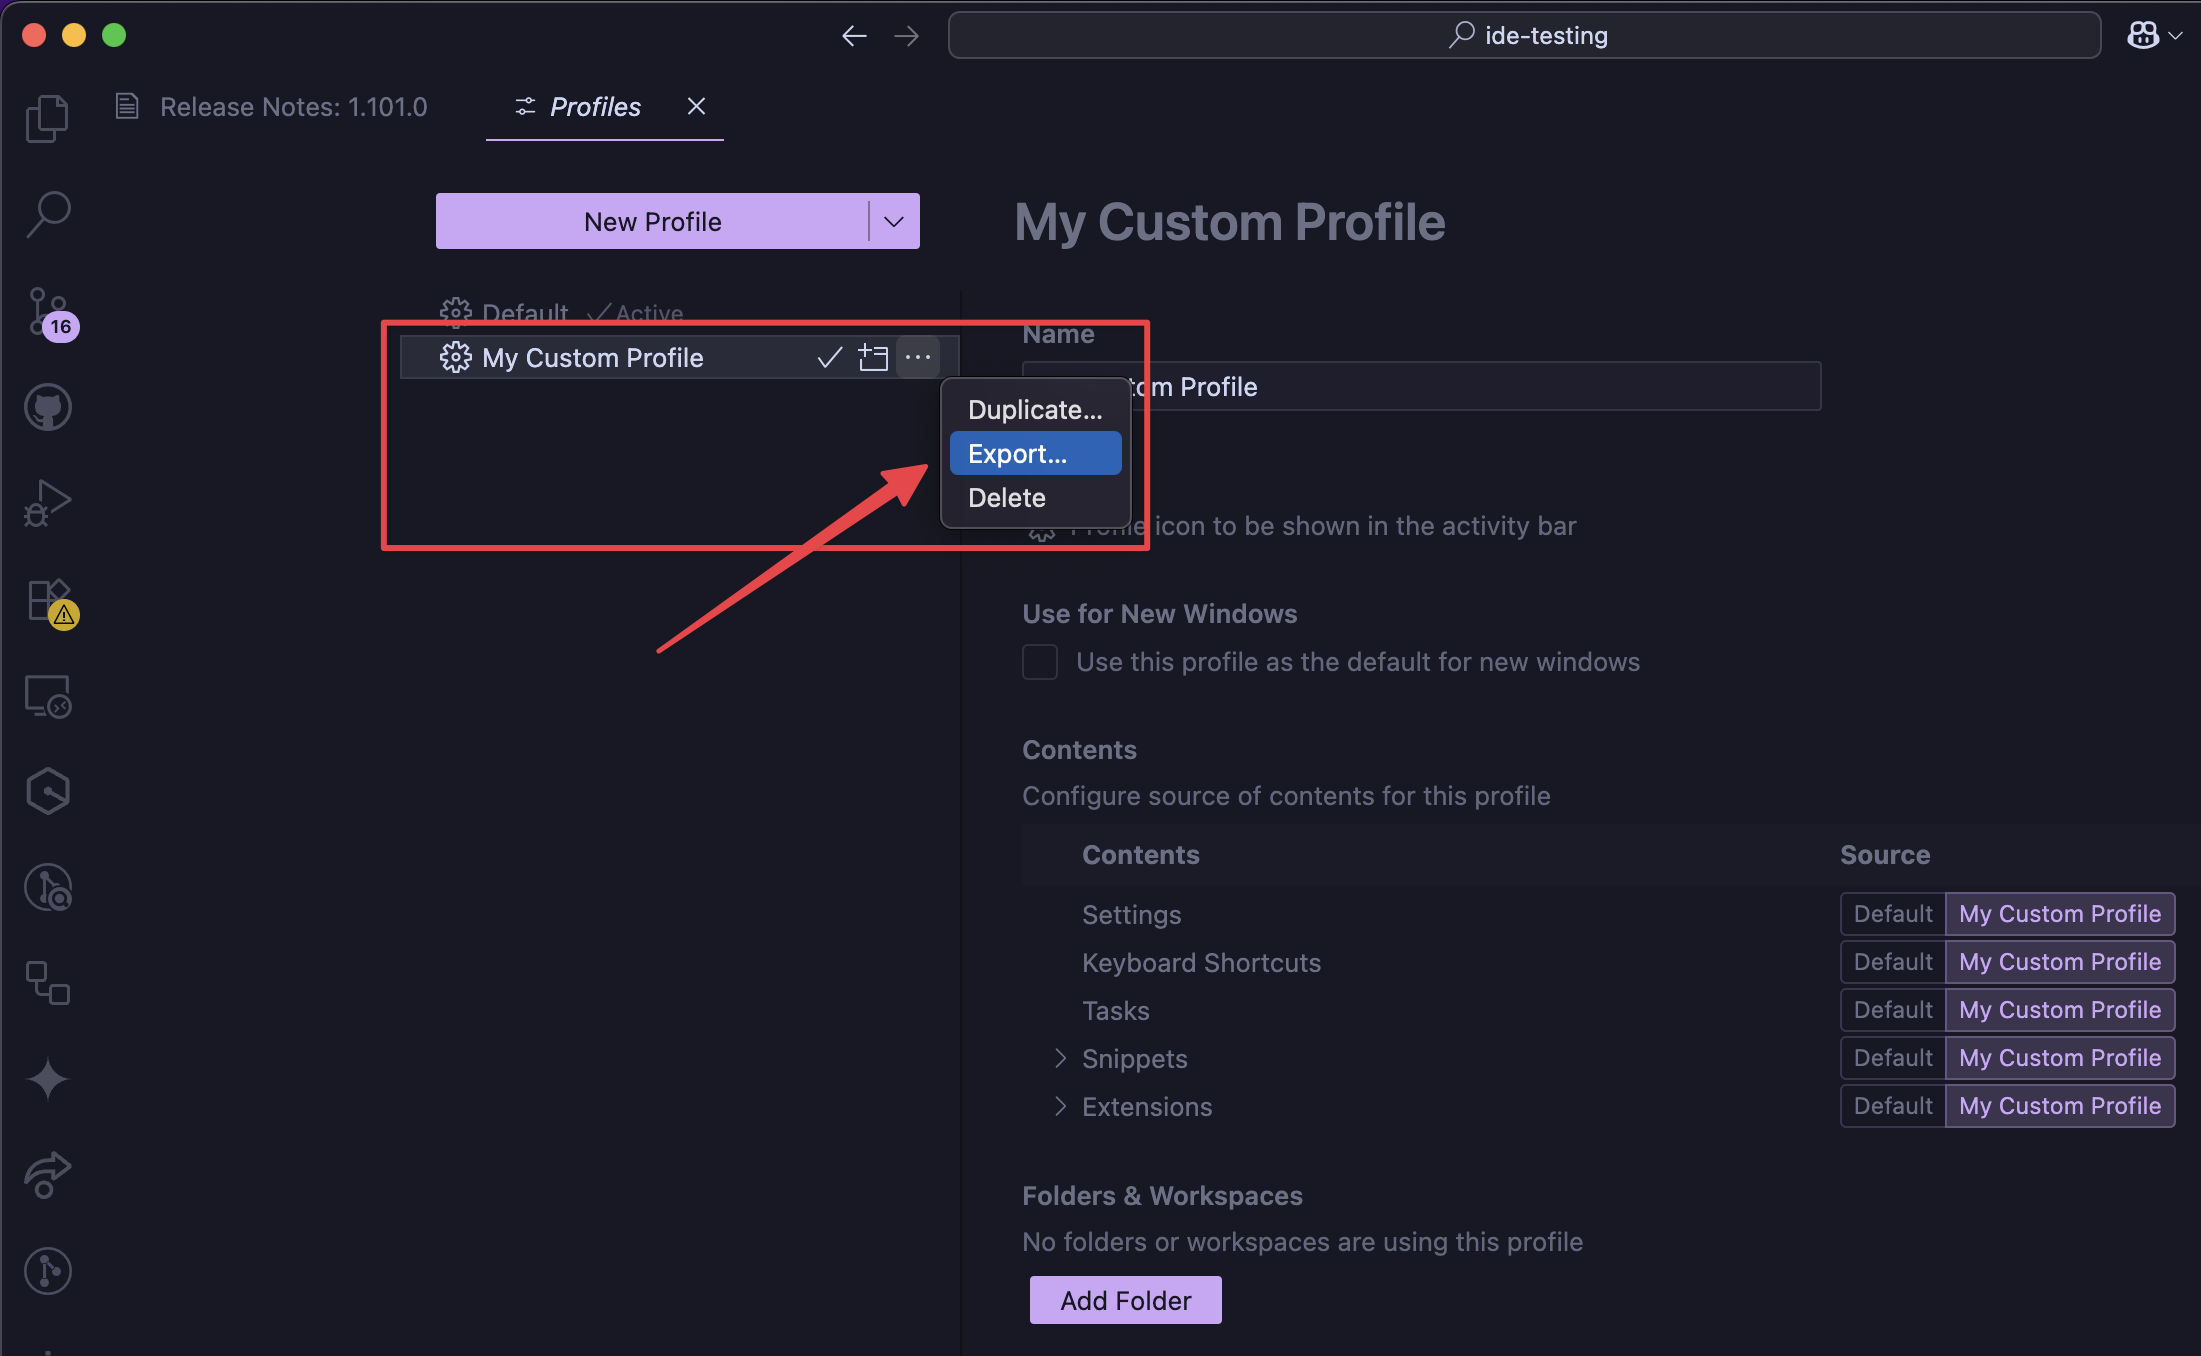The image size is (2201, 1356).
Task: Click the gear icon beside My Custom Profile
Action: [x=456, y=357]
